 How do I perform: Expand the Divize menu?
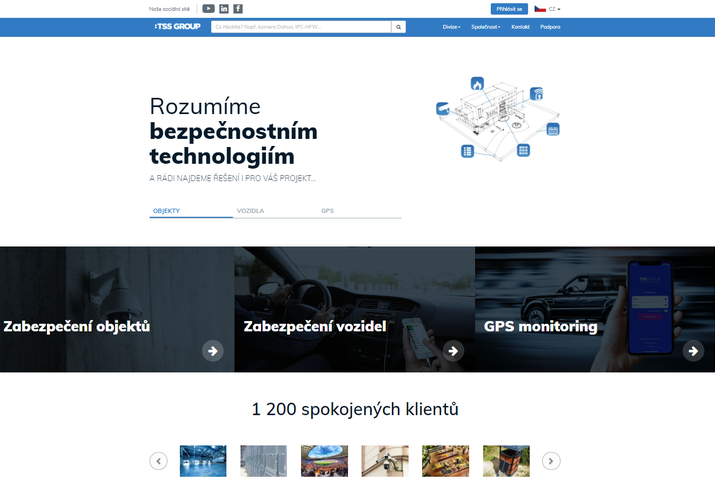coord(452,27)
